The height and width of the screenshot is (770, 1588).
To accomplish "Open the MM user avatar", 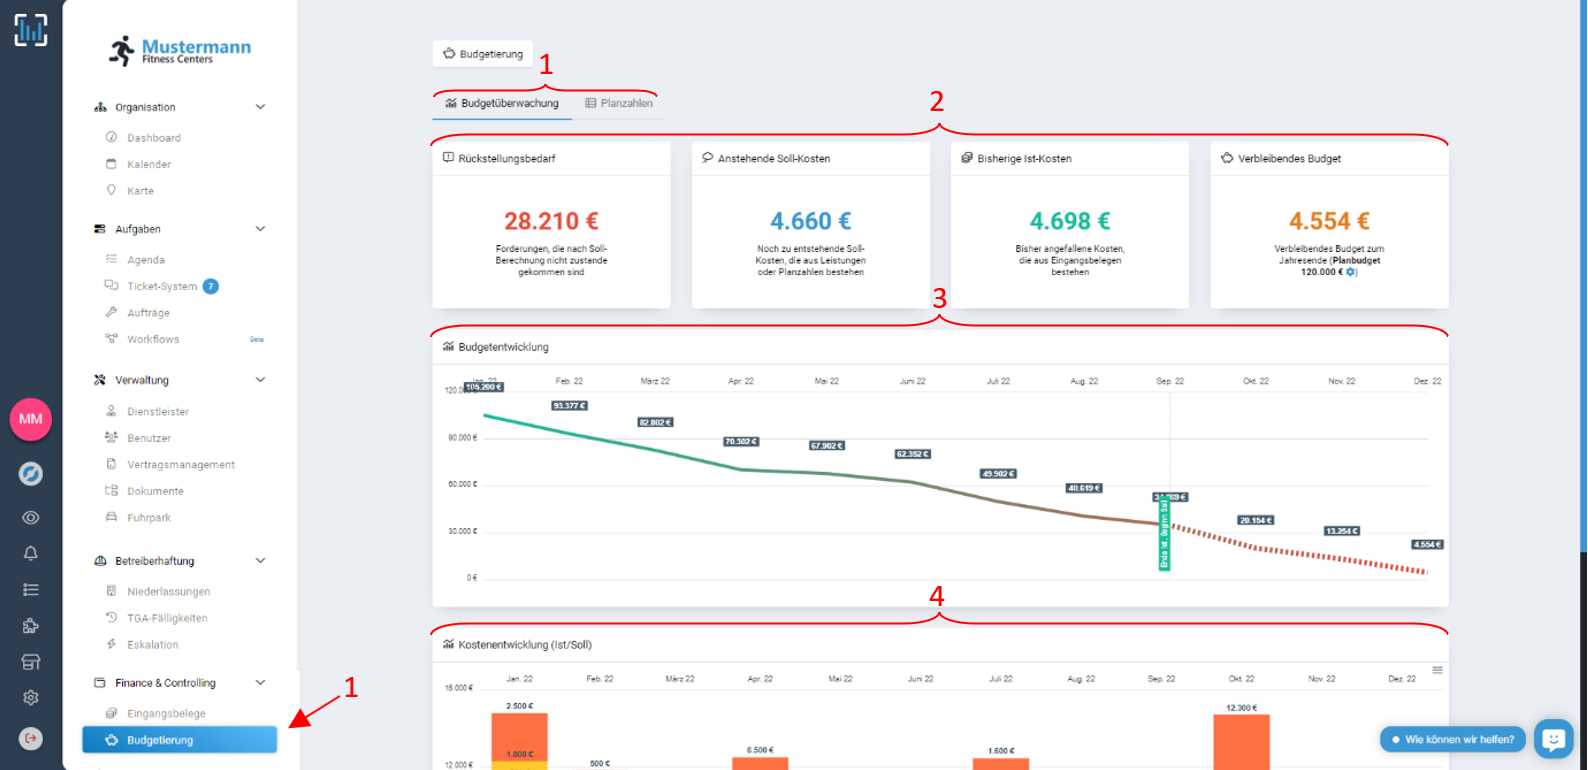I will point(31,419).
